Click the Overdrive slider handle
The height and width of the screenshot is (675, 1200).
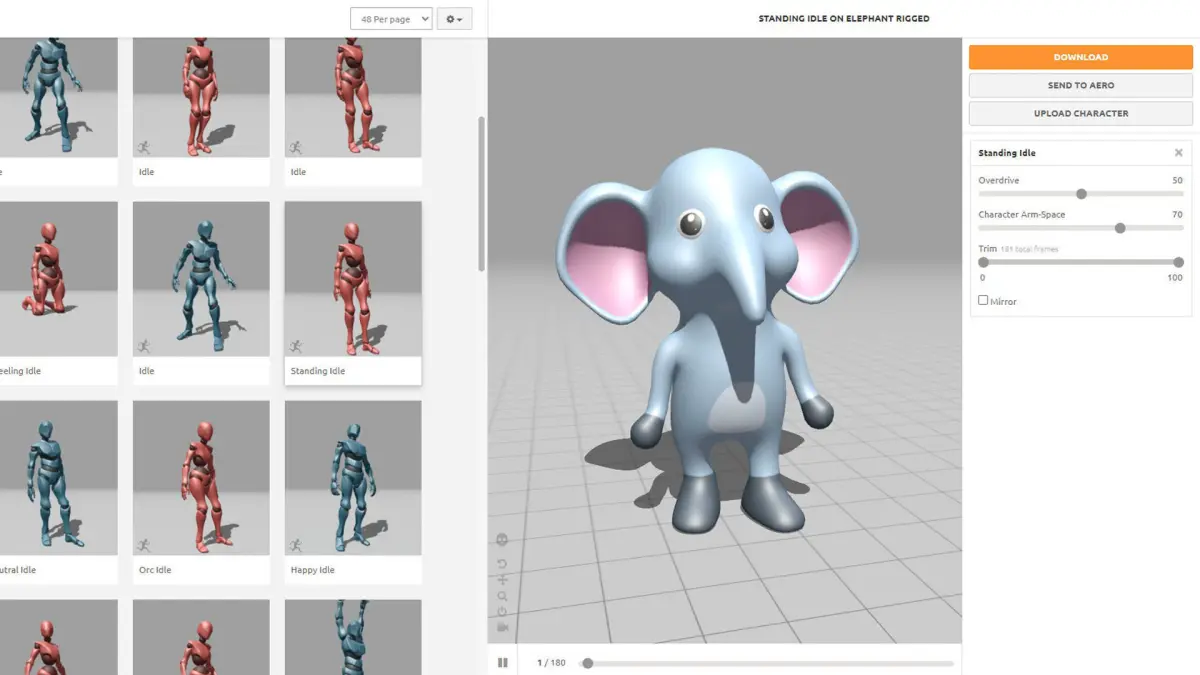tap(1081, 194)
